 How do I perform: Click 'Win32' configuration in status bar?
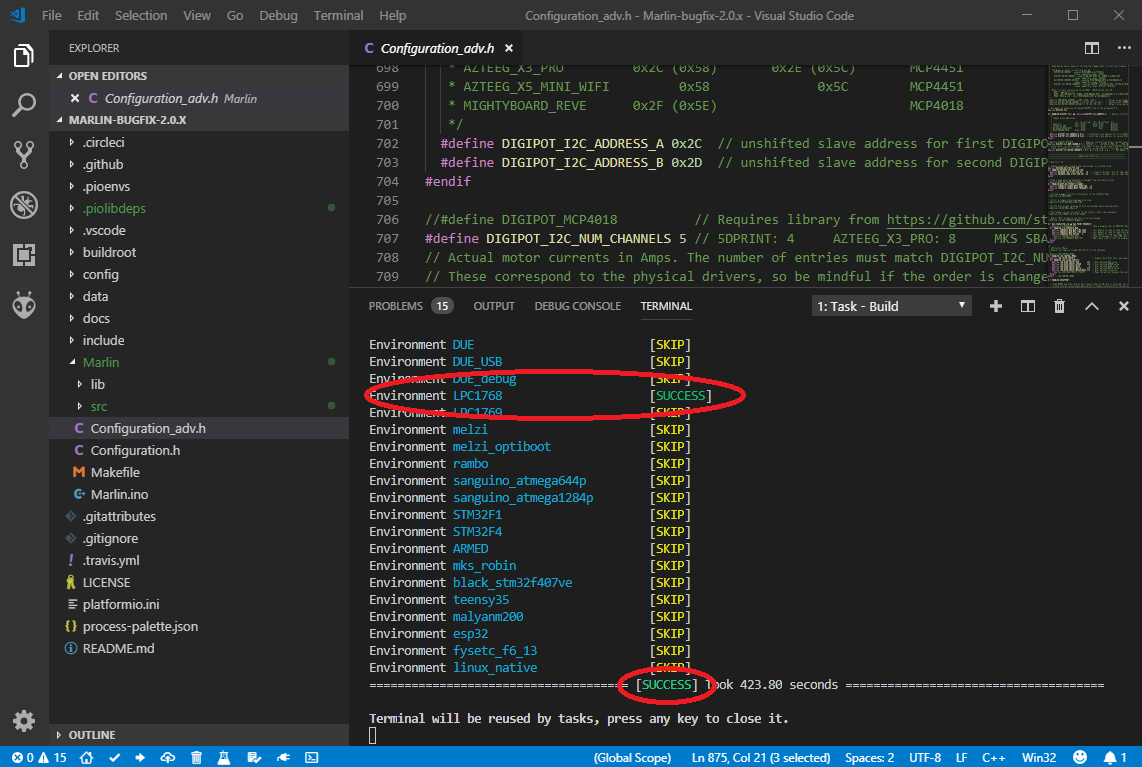pos(1039,758)
